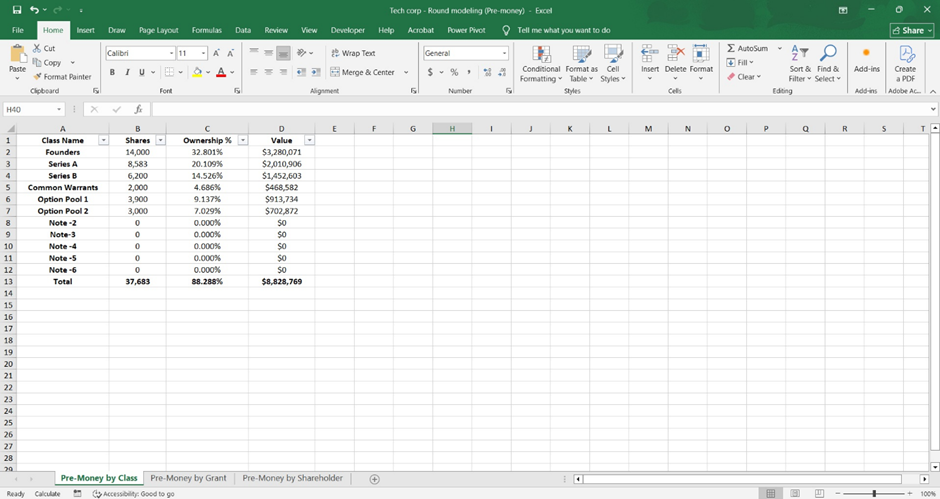Screen dimensions: 940x499
Task: Click the Name Box showing H40
Action: (x=28, y=109)
